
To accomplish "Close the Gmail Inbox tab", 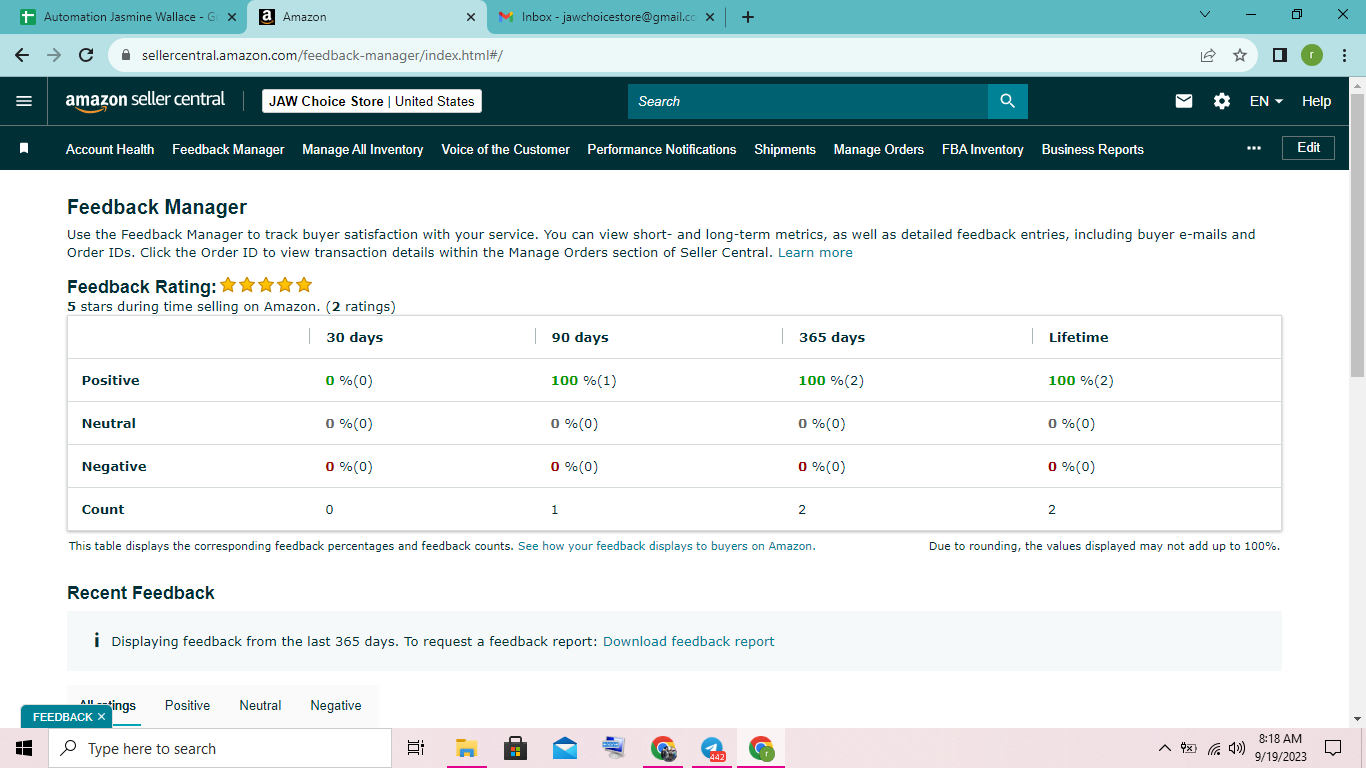I will pyautogui.click(x=709, y=17).
